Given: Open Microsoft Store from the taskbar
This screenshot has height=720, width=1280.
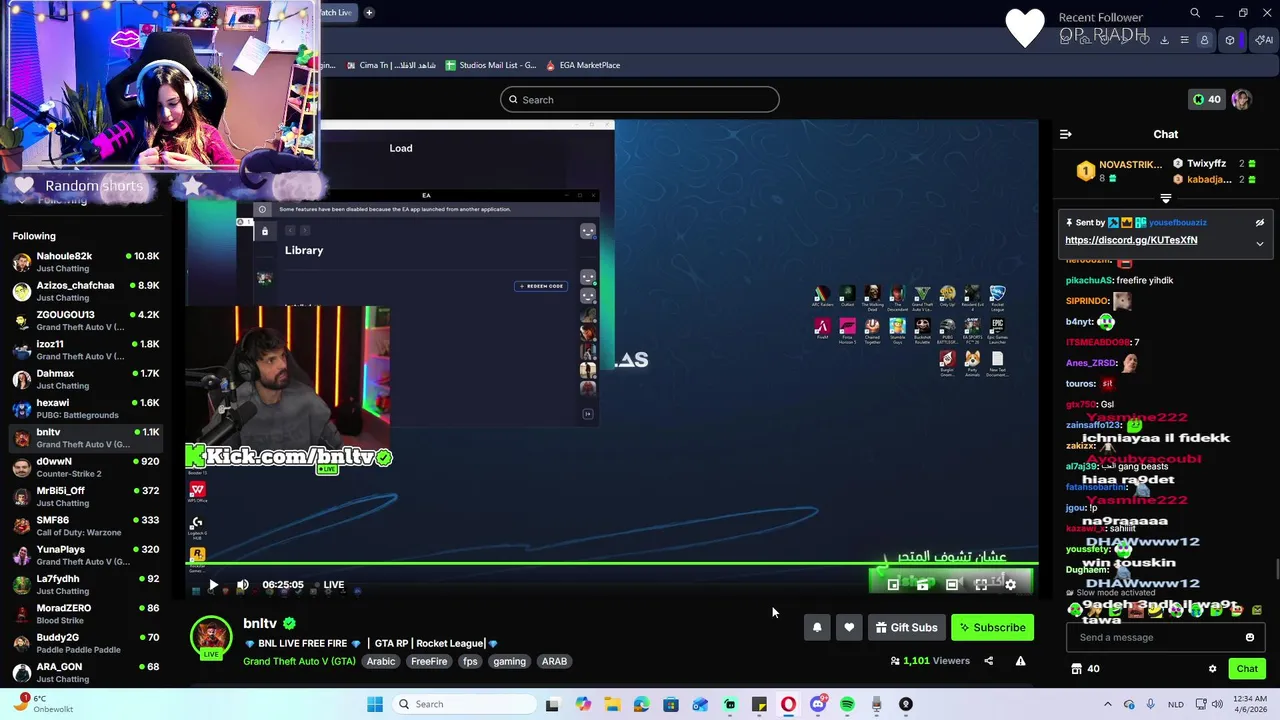Looking at the screenshot, I should [671, 704].
